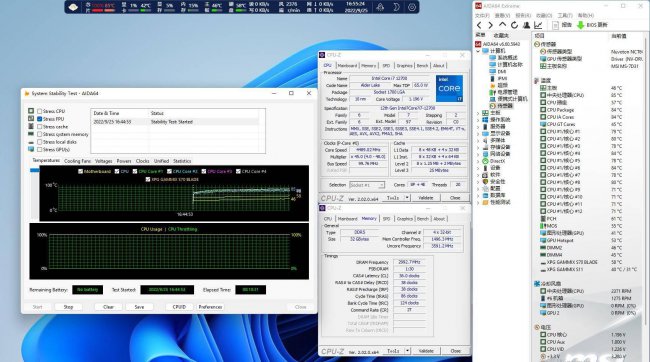Switch to Cooling Fans tab in Stability Test
The image size is (650, 362).
click(78, 161)
